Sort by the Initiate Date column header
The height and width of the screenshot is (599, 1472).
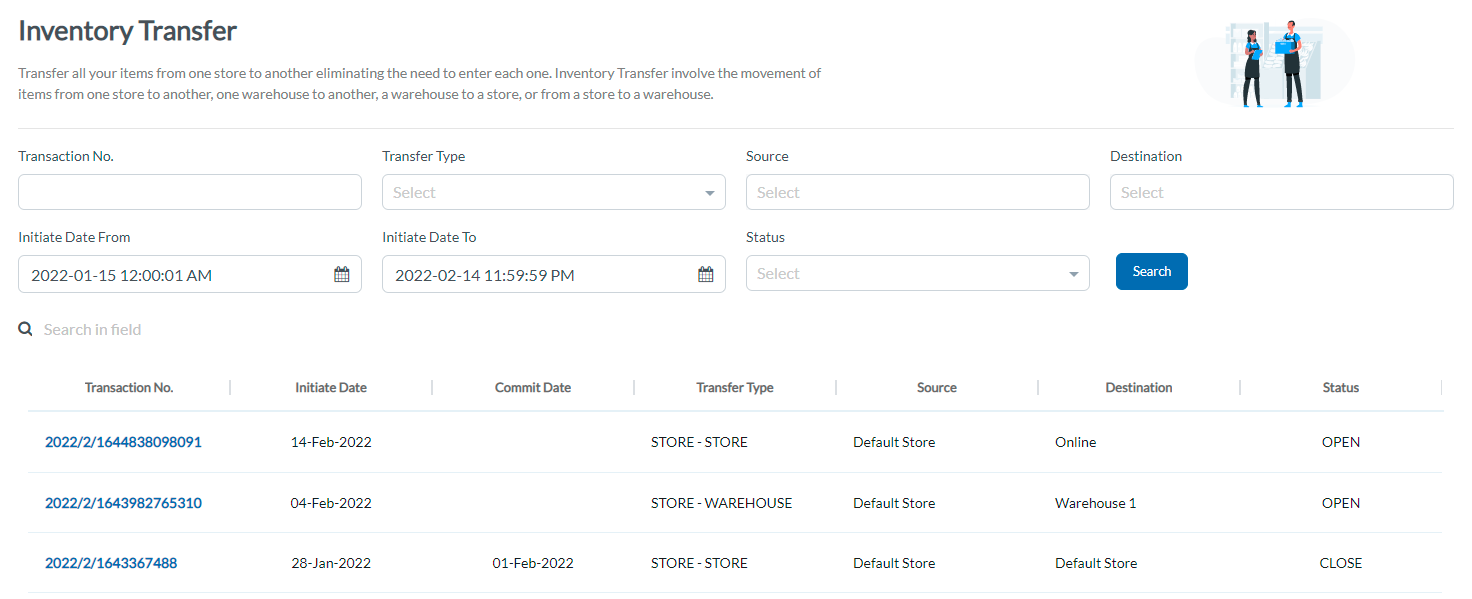pos(331,387)
